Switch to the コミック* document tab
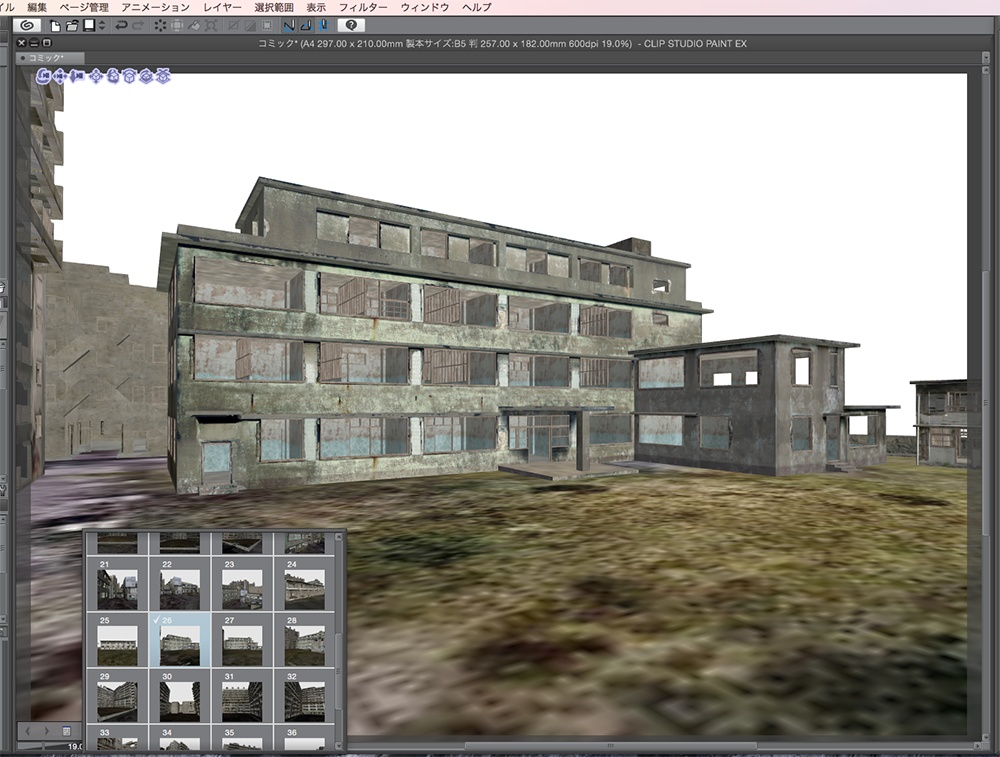 [50, 58]
